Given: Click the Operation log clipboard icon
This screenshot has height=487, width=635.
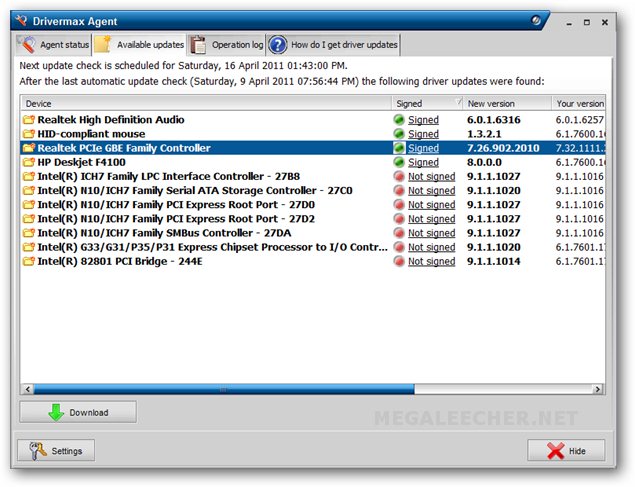Looking at the screenshot, I should [x=198, y=45].
